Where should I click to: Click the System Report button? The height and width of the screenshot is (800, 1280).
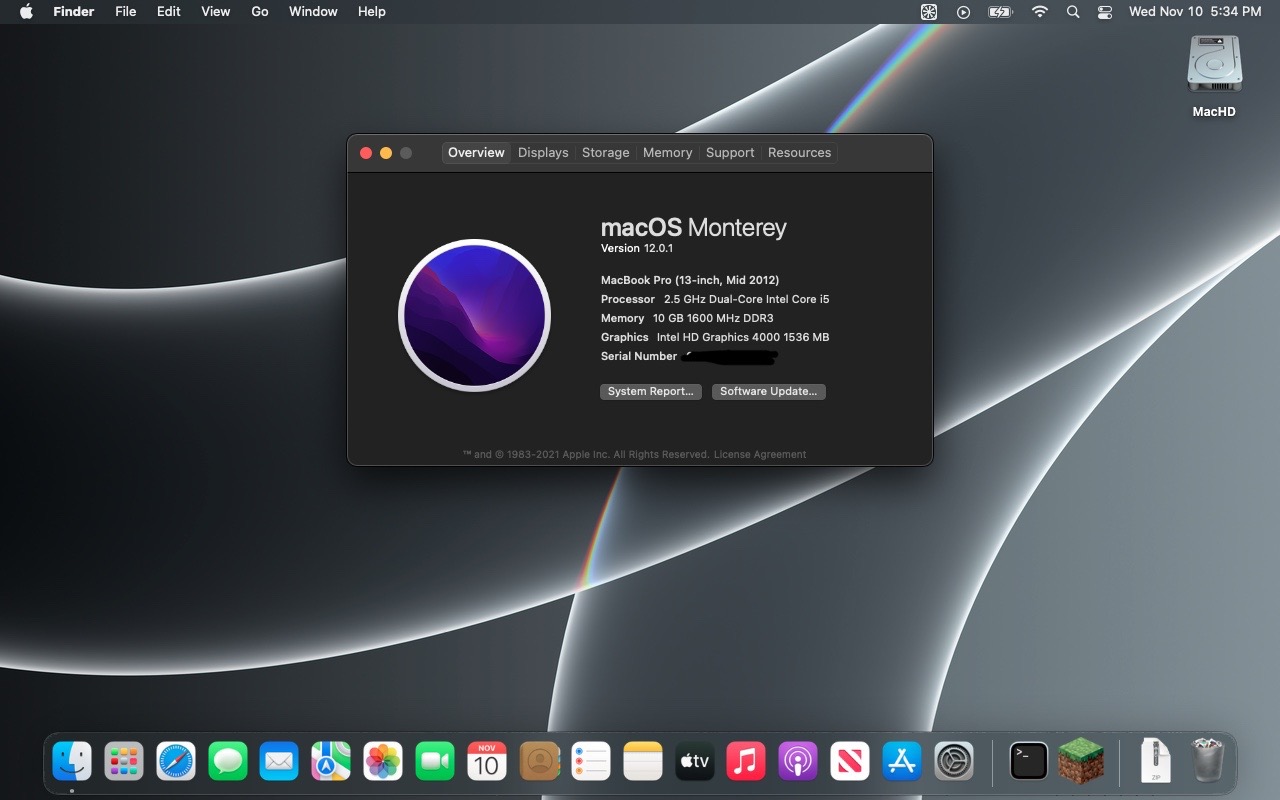click(x=651, y=391)
